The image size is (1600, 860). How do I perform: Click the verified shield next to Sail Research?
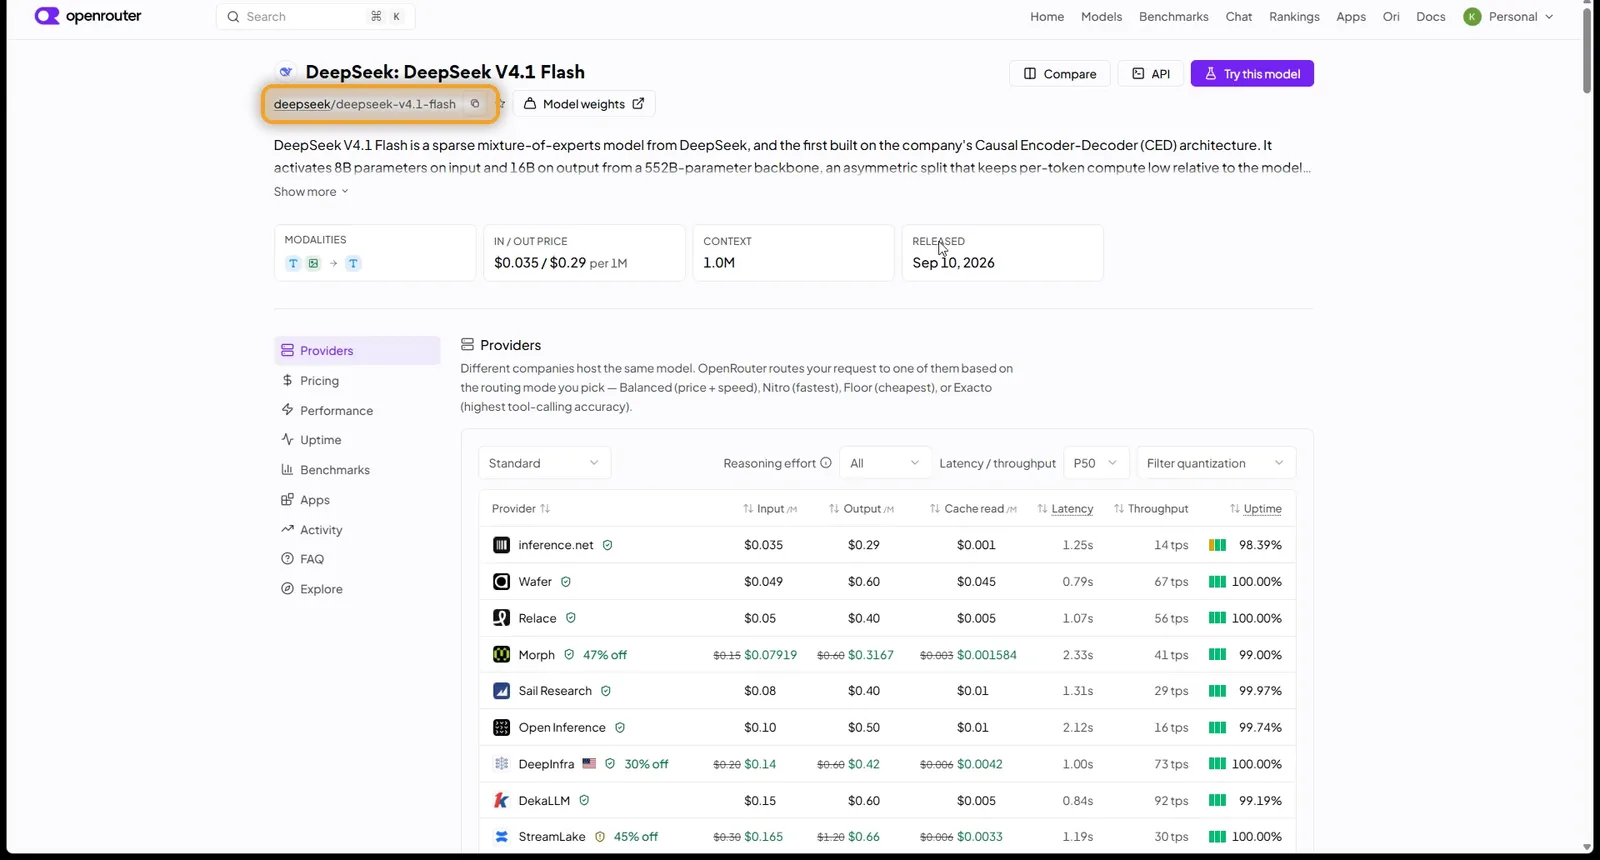(x=606, y=691)
